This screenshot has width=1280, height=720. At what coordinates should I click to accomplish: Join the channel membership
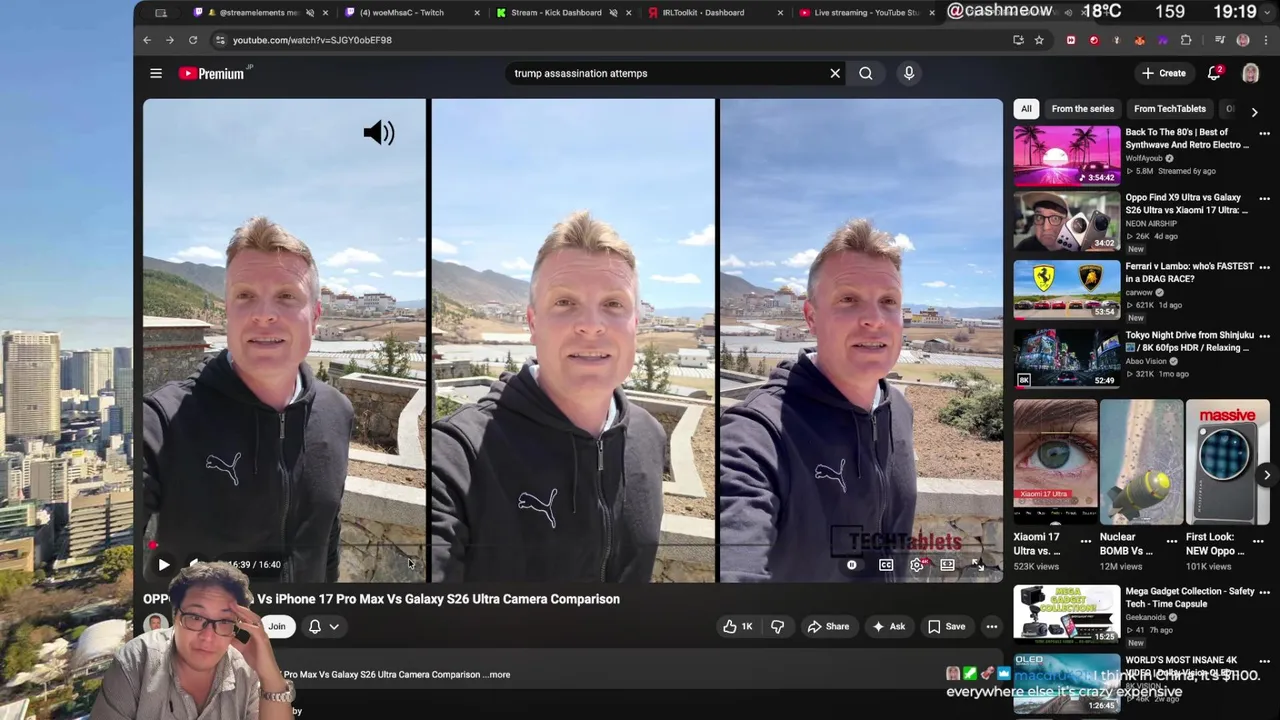(277, 626)
